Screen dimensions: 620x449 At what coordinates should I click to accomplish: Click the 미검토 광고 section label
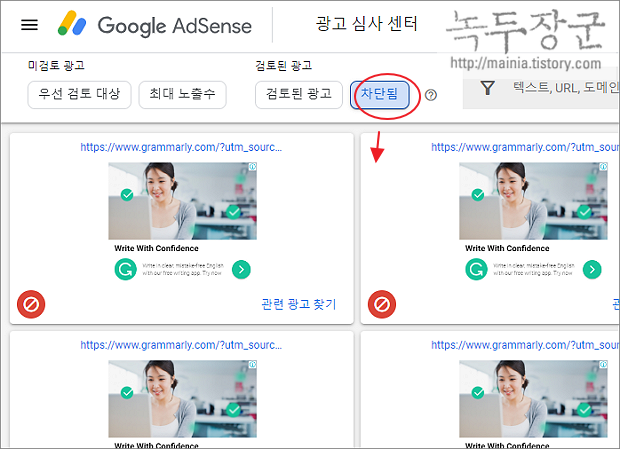[x=56, y=65]
